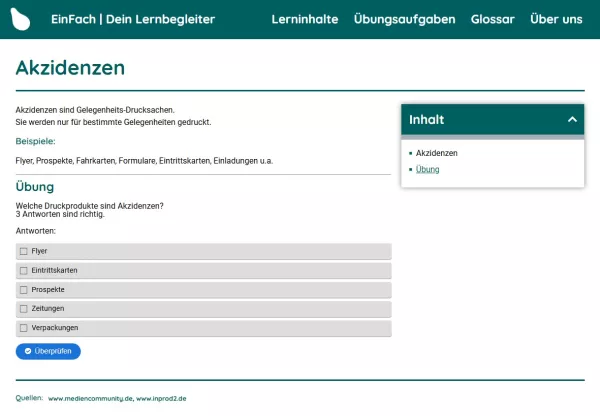Click the text '3 Antworten sind richtig.'

tap(60, 214)
